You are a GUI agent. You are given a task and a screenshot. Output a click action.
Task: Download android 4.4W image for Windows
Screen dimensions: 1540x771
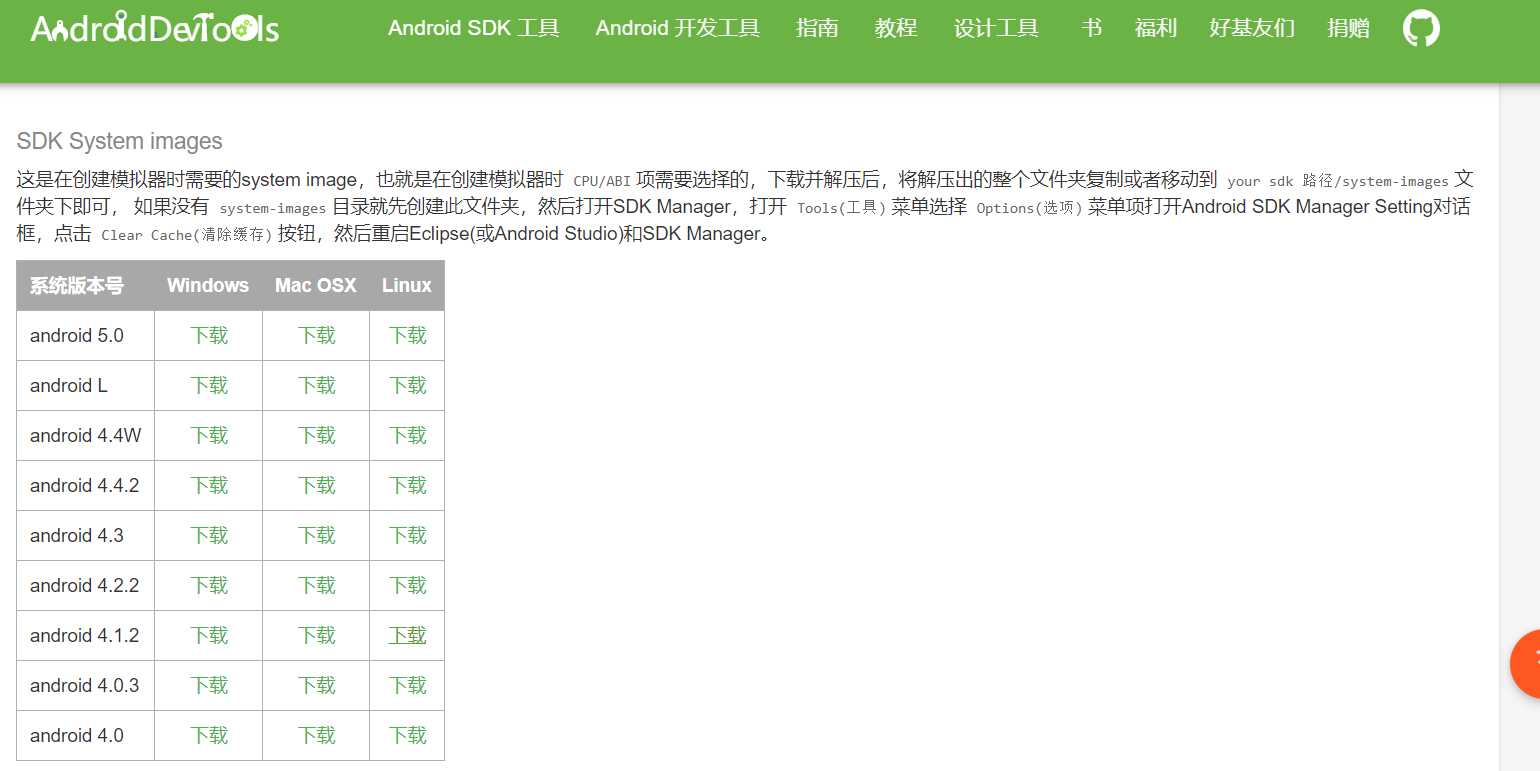tap(209, 435)
